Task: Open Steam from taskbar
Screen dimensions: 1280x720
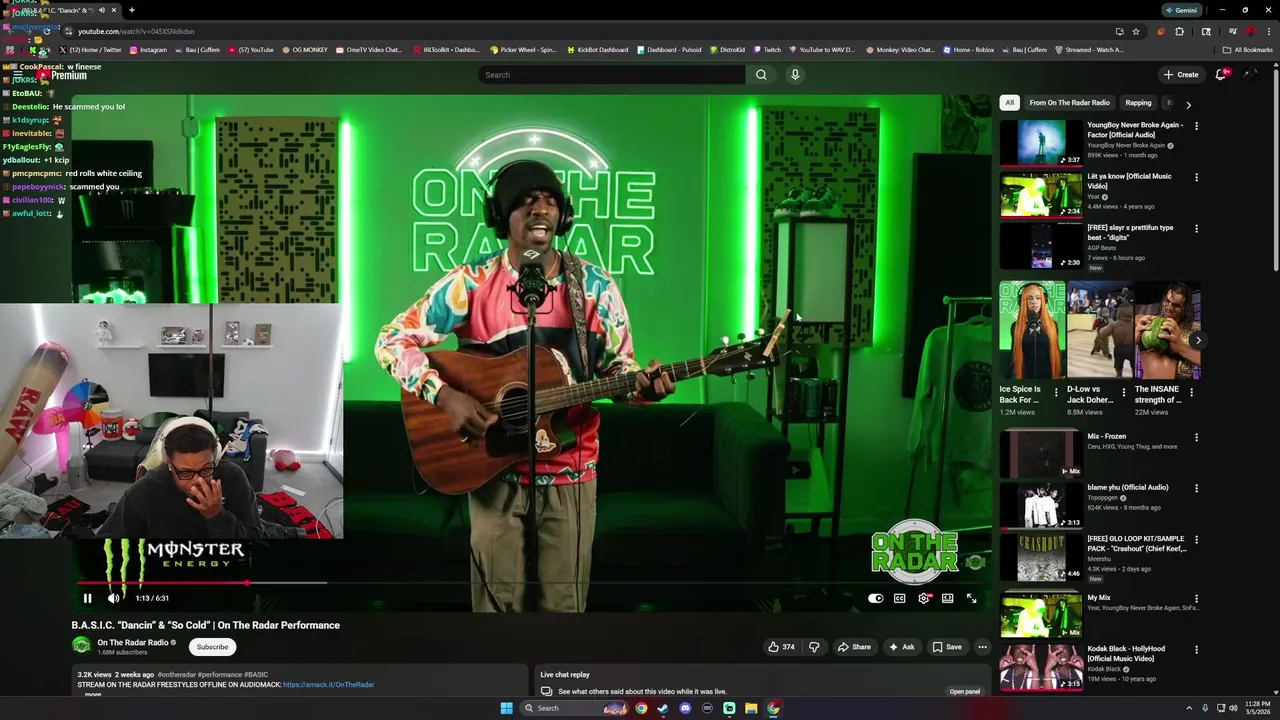Action: click(663, 708)
